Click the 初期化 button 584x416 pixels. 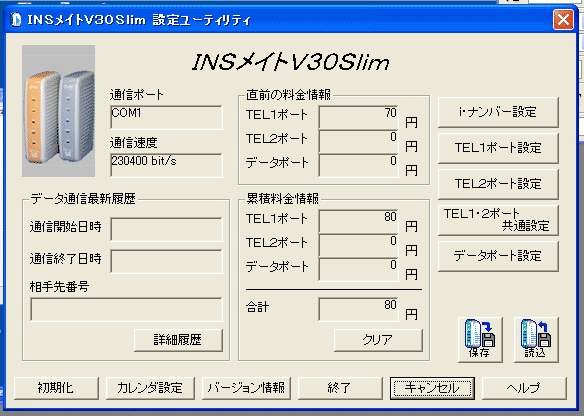[x=56, y=388]
